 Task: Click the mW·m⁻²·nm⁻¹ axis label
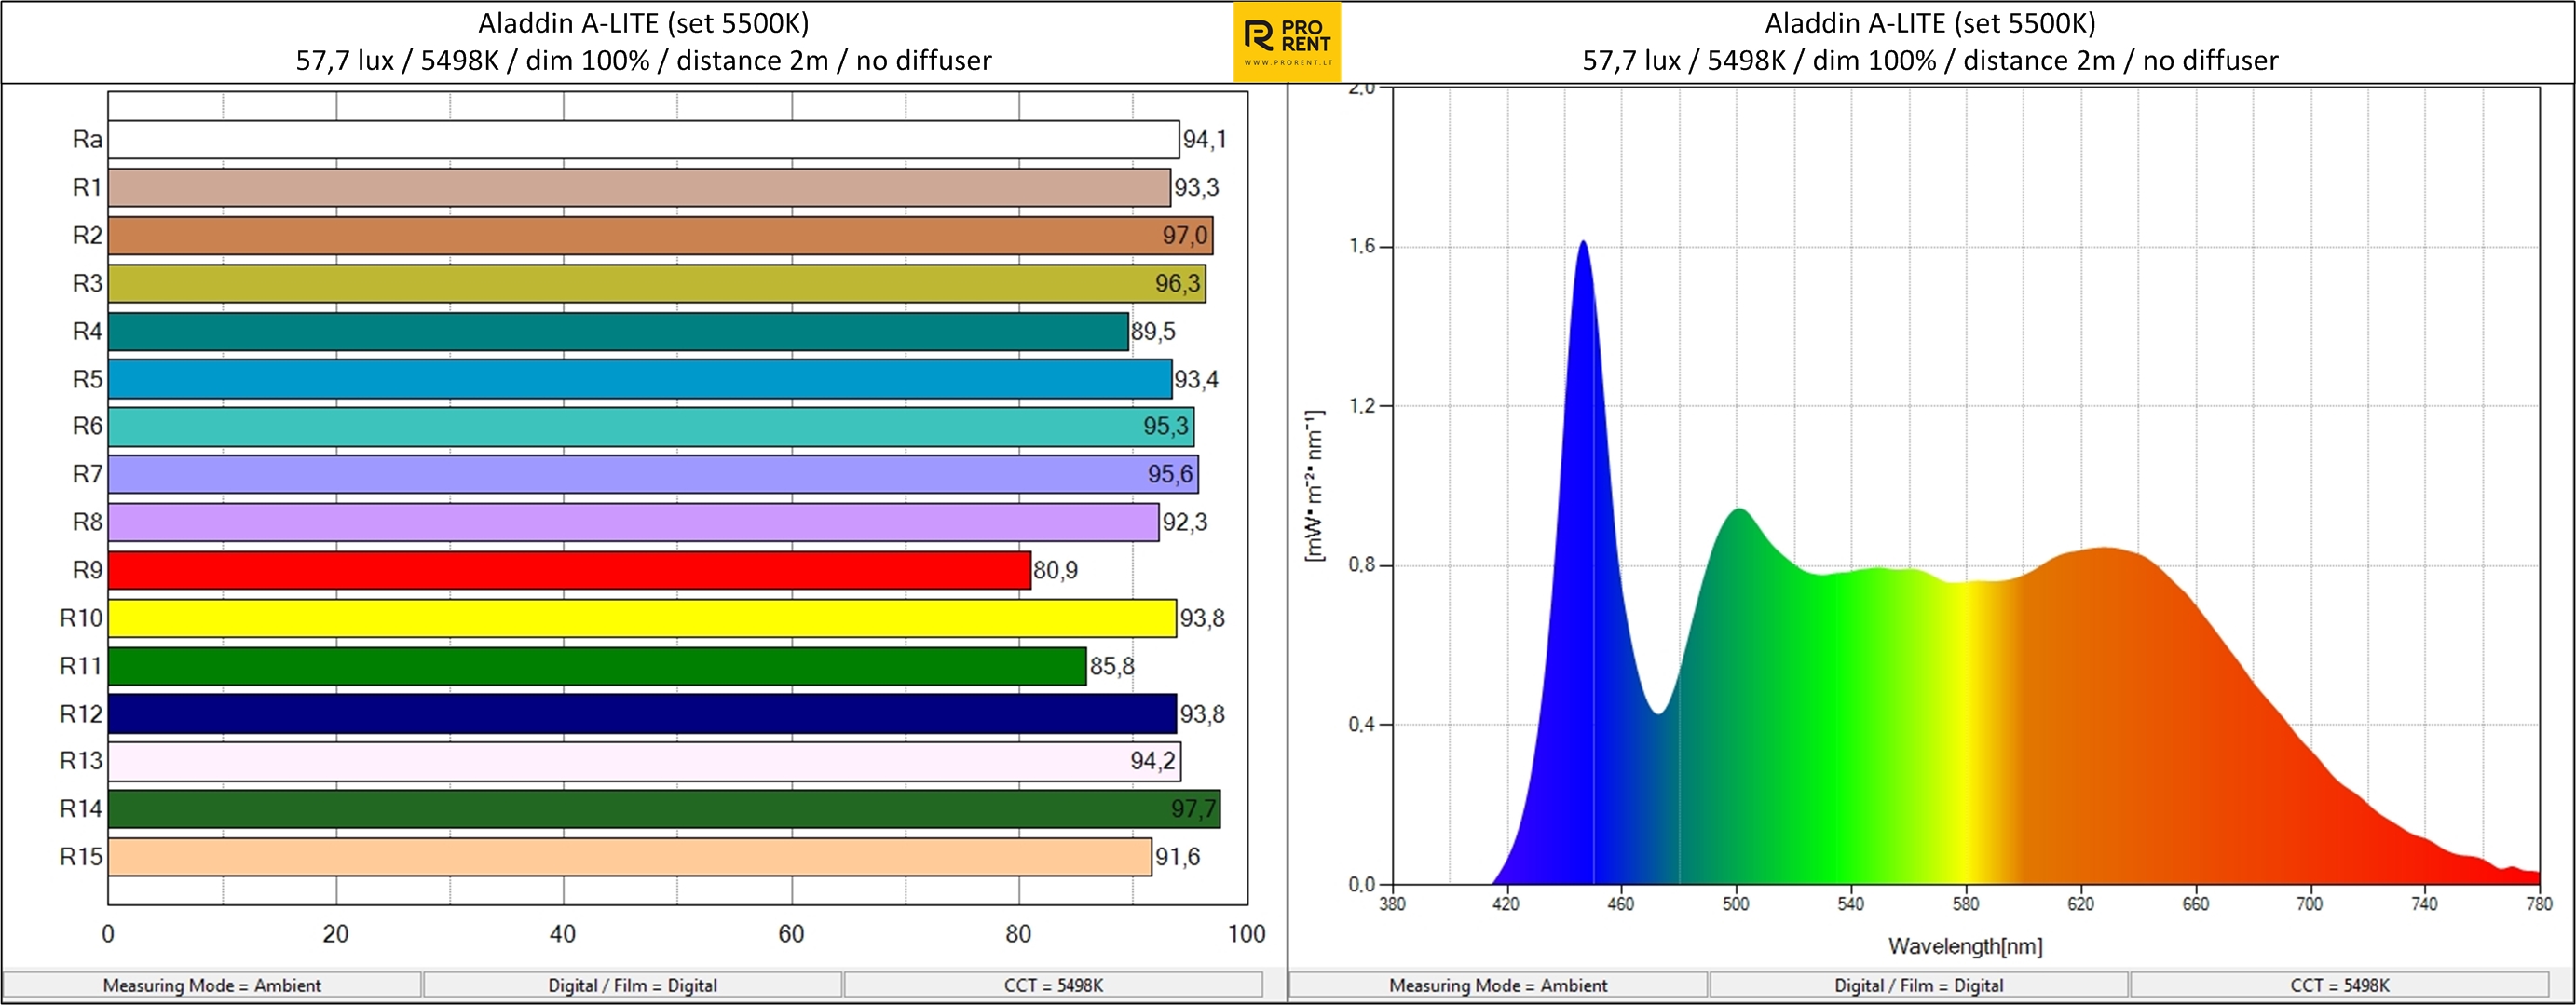pos(1314,486)
